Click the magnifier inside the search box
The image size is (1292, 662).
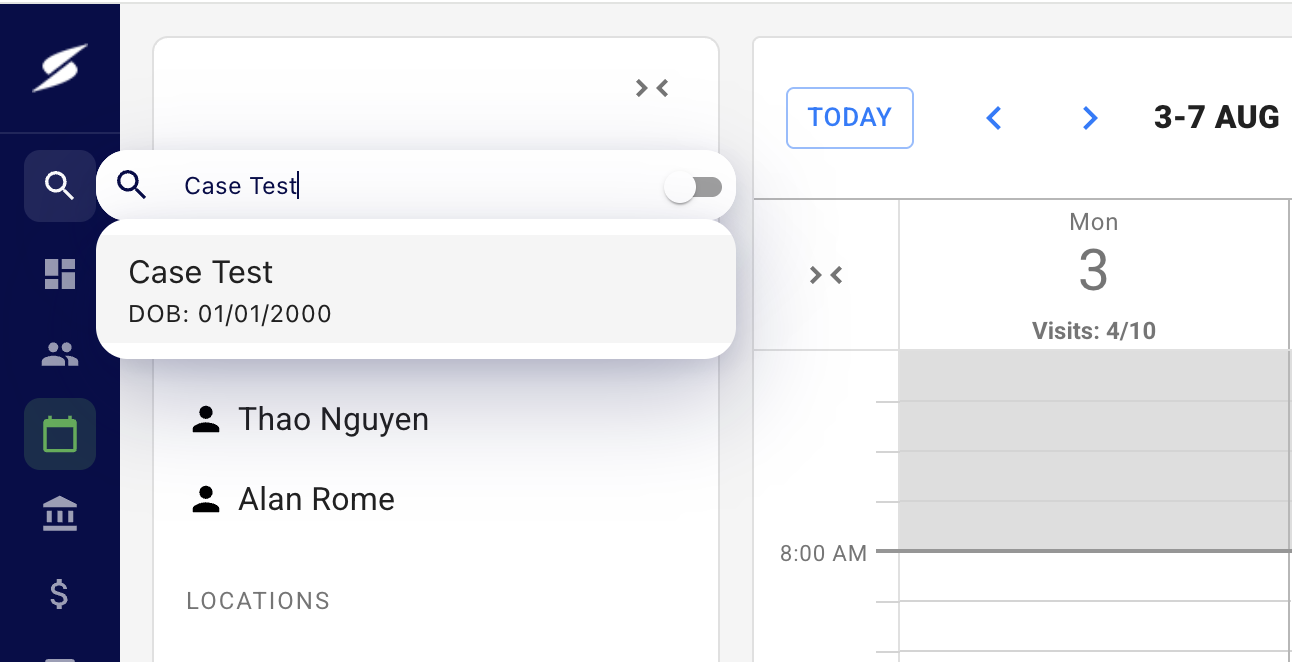[132, 185]
